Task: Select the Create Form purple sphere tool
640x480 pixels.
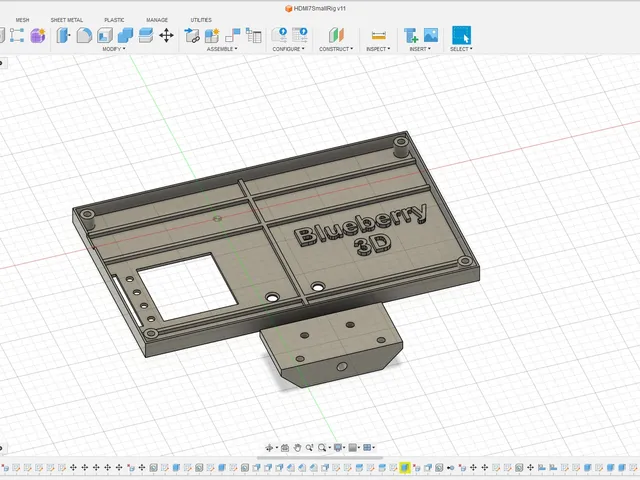Action: point(37,36)
